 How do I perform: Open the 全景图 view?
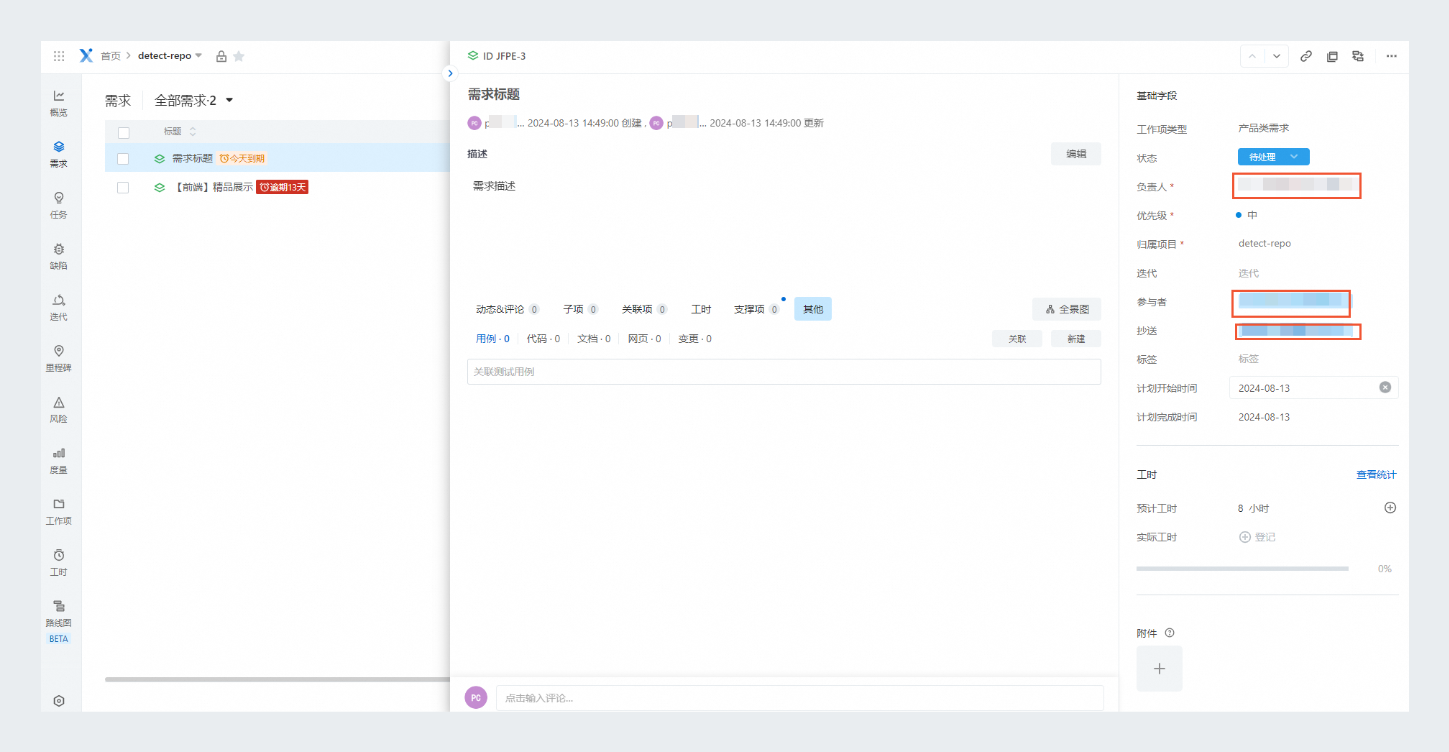pos(1067,309)
